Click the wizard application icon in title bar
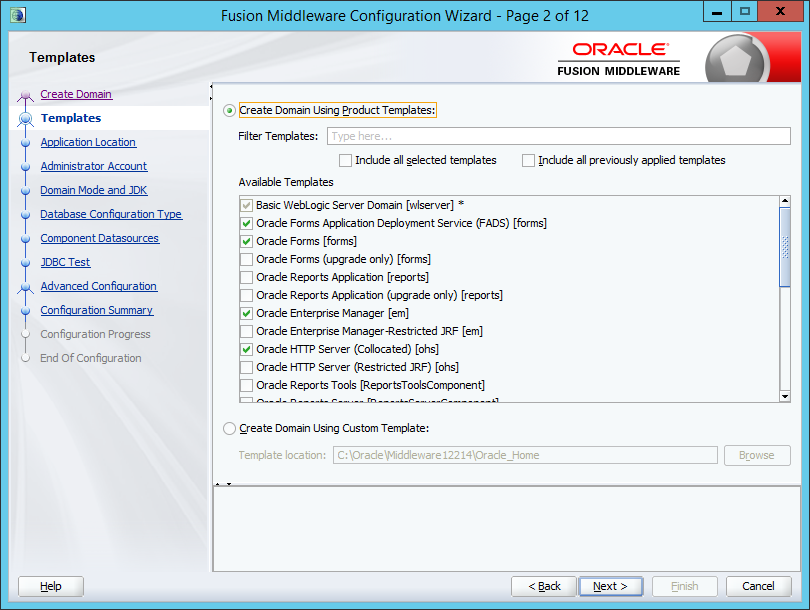810x610 pixels. tap(18, 14)
